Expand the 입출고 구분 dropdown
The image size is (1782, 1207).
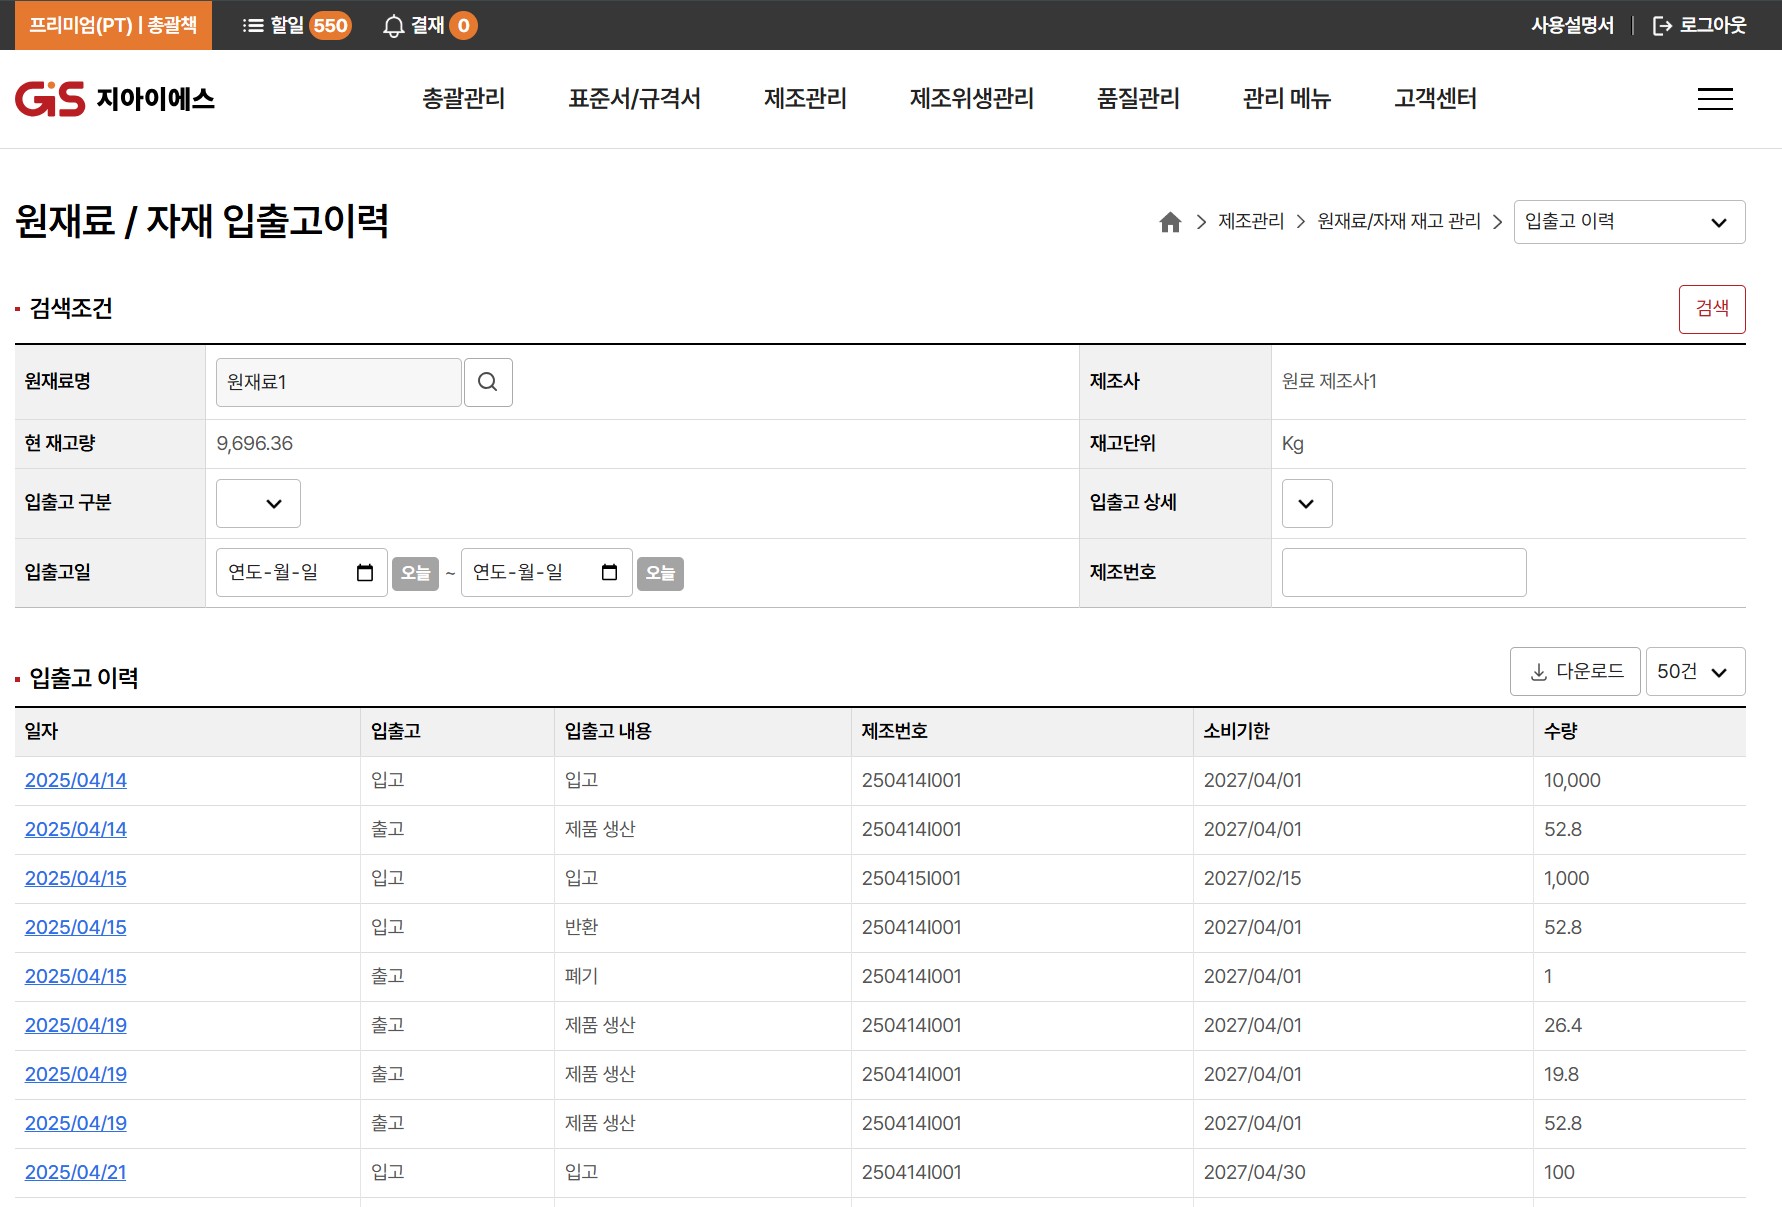coord(258,503)
